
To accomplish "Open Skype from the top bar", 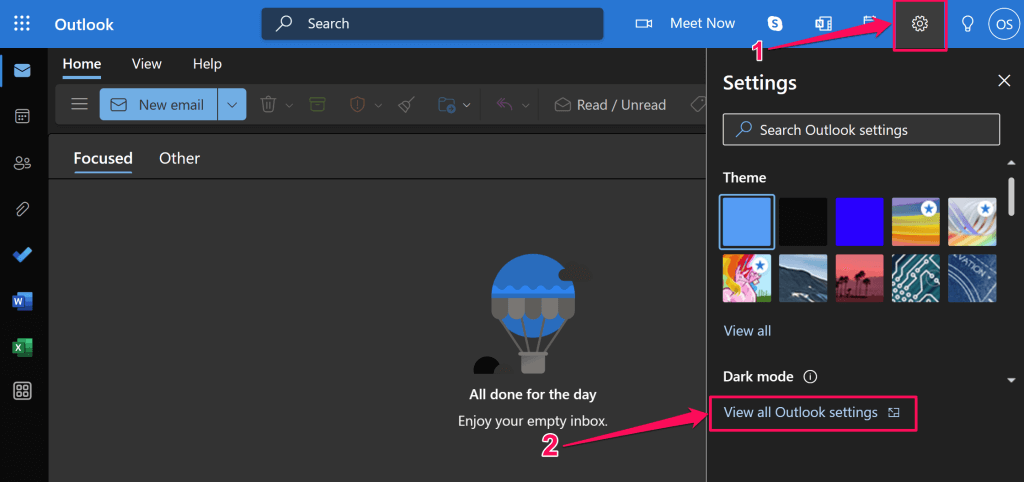I will coord(775,24).
